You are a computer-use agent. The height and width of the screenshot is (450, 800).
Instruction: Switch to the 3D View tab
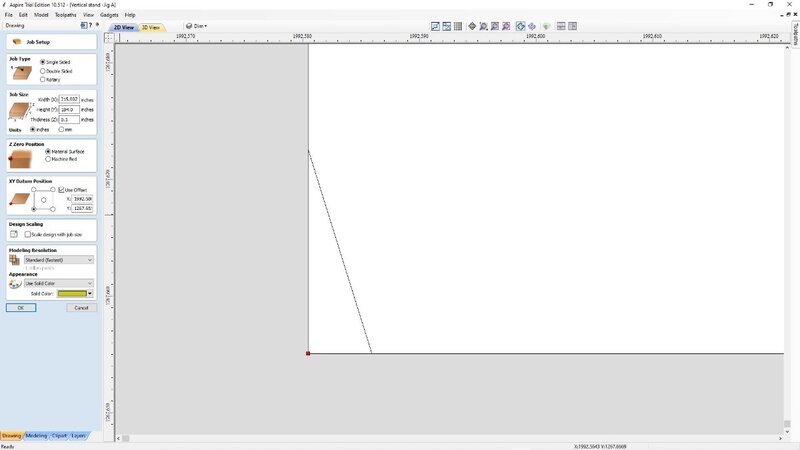151,27
